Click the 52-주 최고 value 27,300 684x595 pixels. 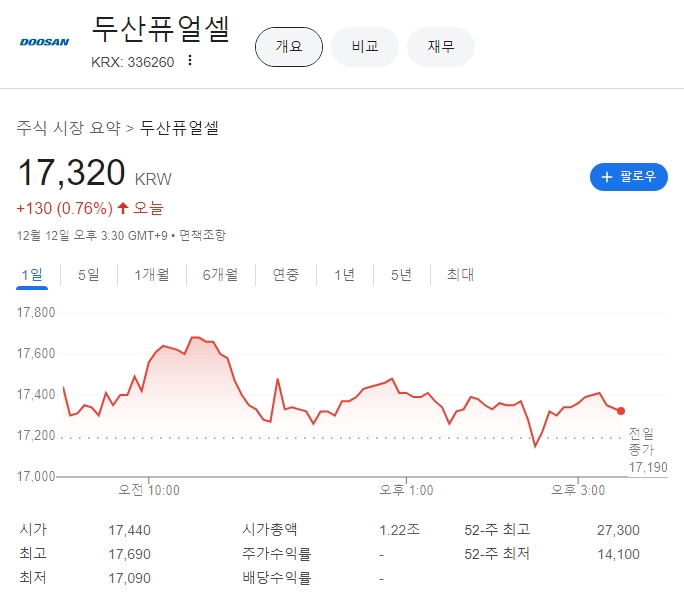click(x=618, y=530)
